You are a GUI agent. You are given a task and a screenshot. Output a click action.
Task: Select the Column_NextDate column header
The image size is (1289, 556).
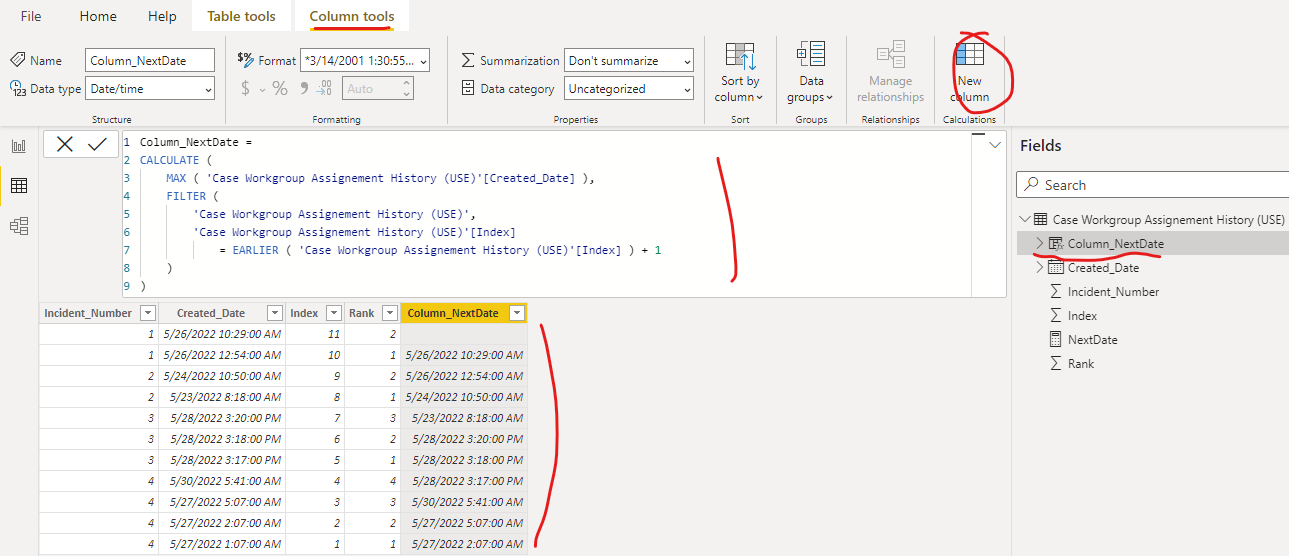point(463,313)
